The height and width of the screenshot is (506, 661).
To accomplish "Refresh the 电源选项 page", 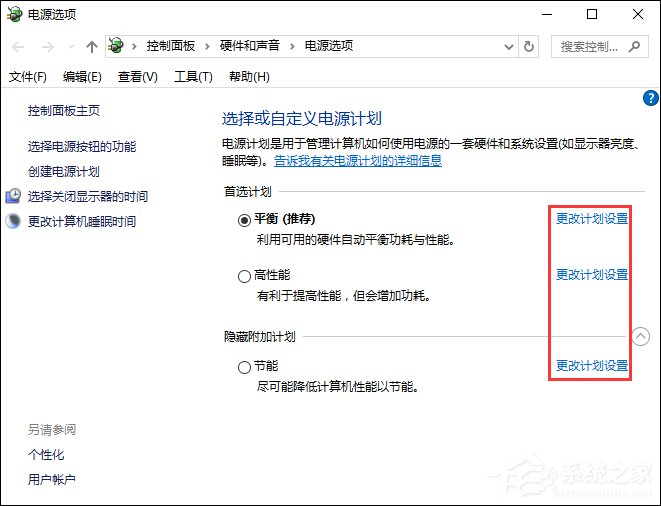I will 529,46.
